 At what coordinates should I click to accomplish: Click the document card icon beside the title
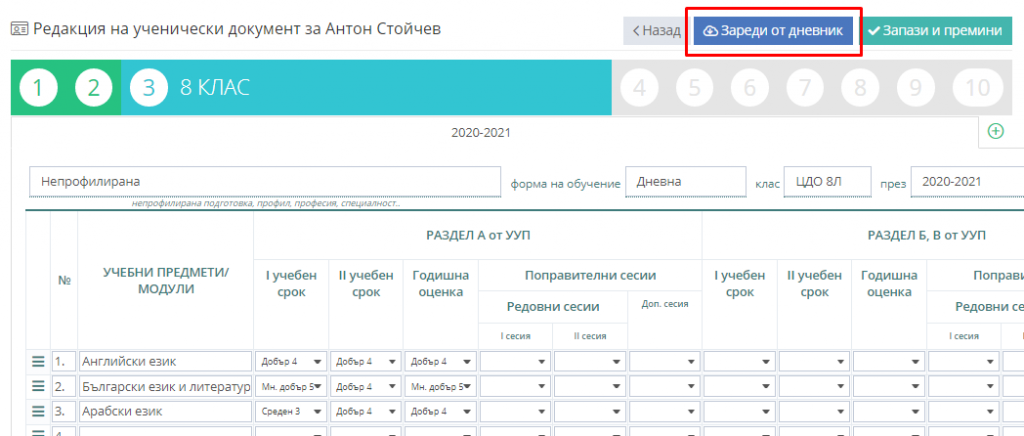pos(20,29)
